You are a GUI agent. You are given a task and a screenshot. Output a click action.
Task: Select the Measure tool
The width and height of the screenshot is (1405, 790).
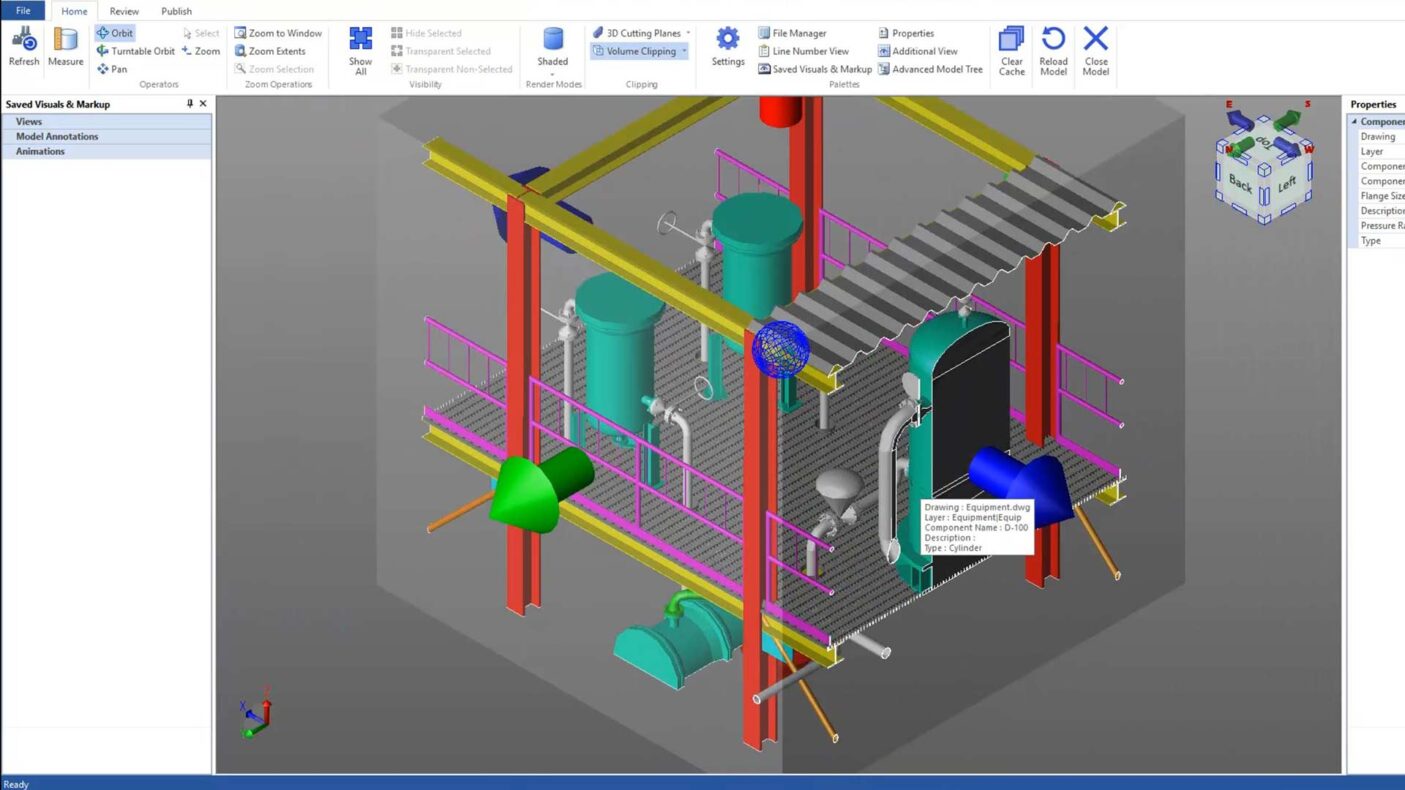pyautogui.click(x=66, y=46)
